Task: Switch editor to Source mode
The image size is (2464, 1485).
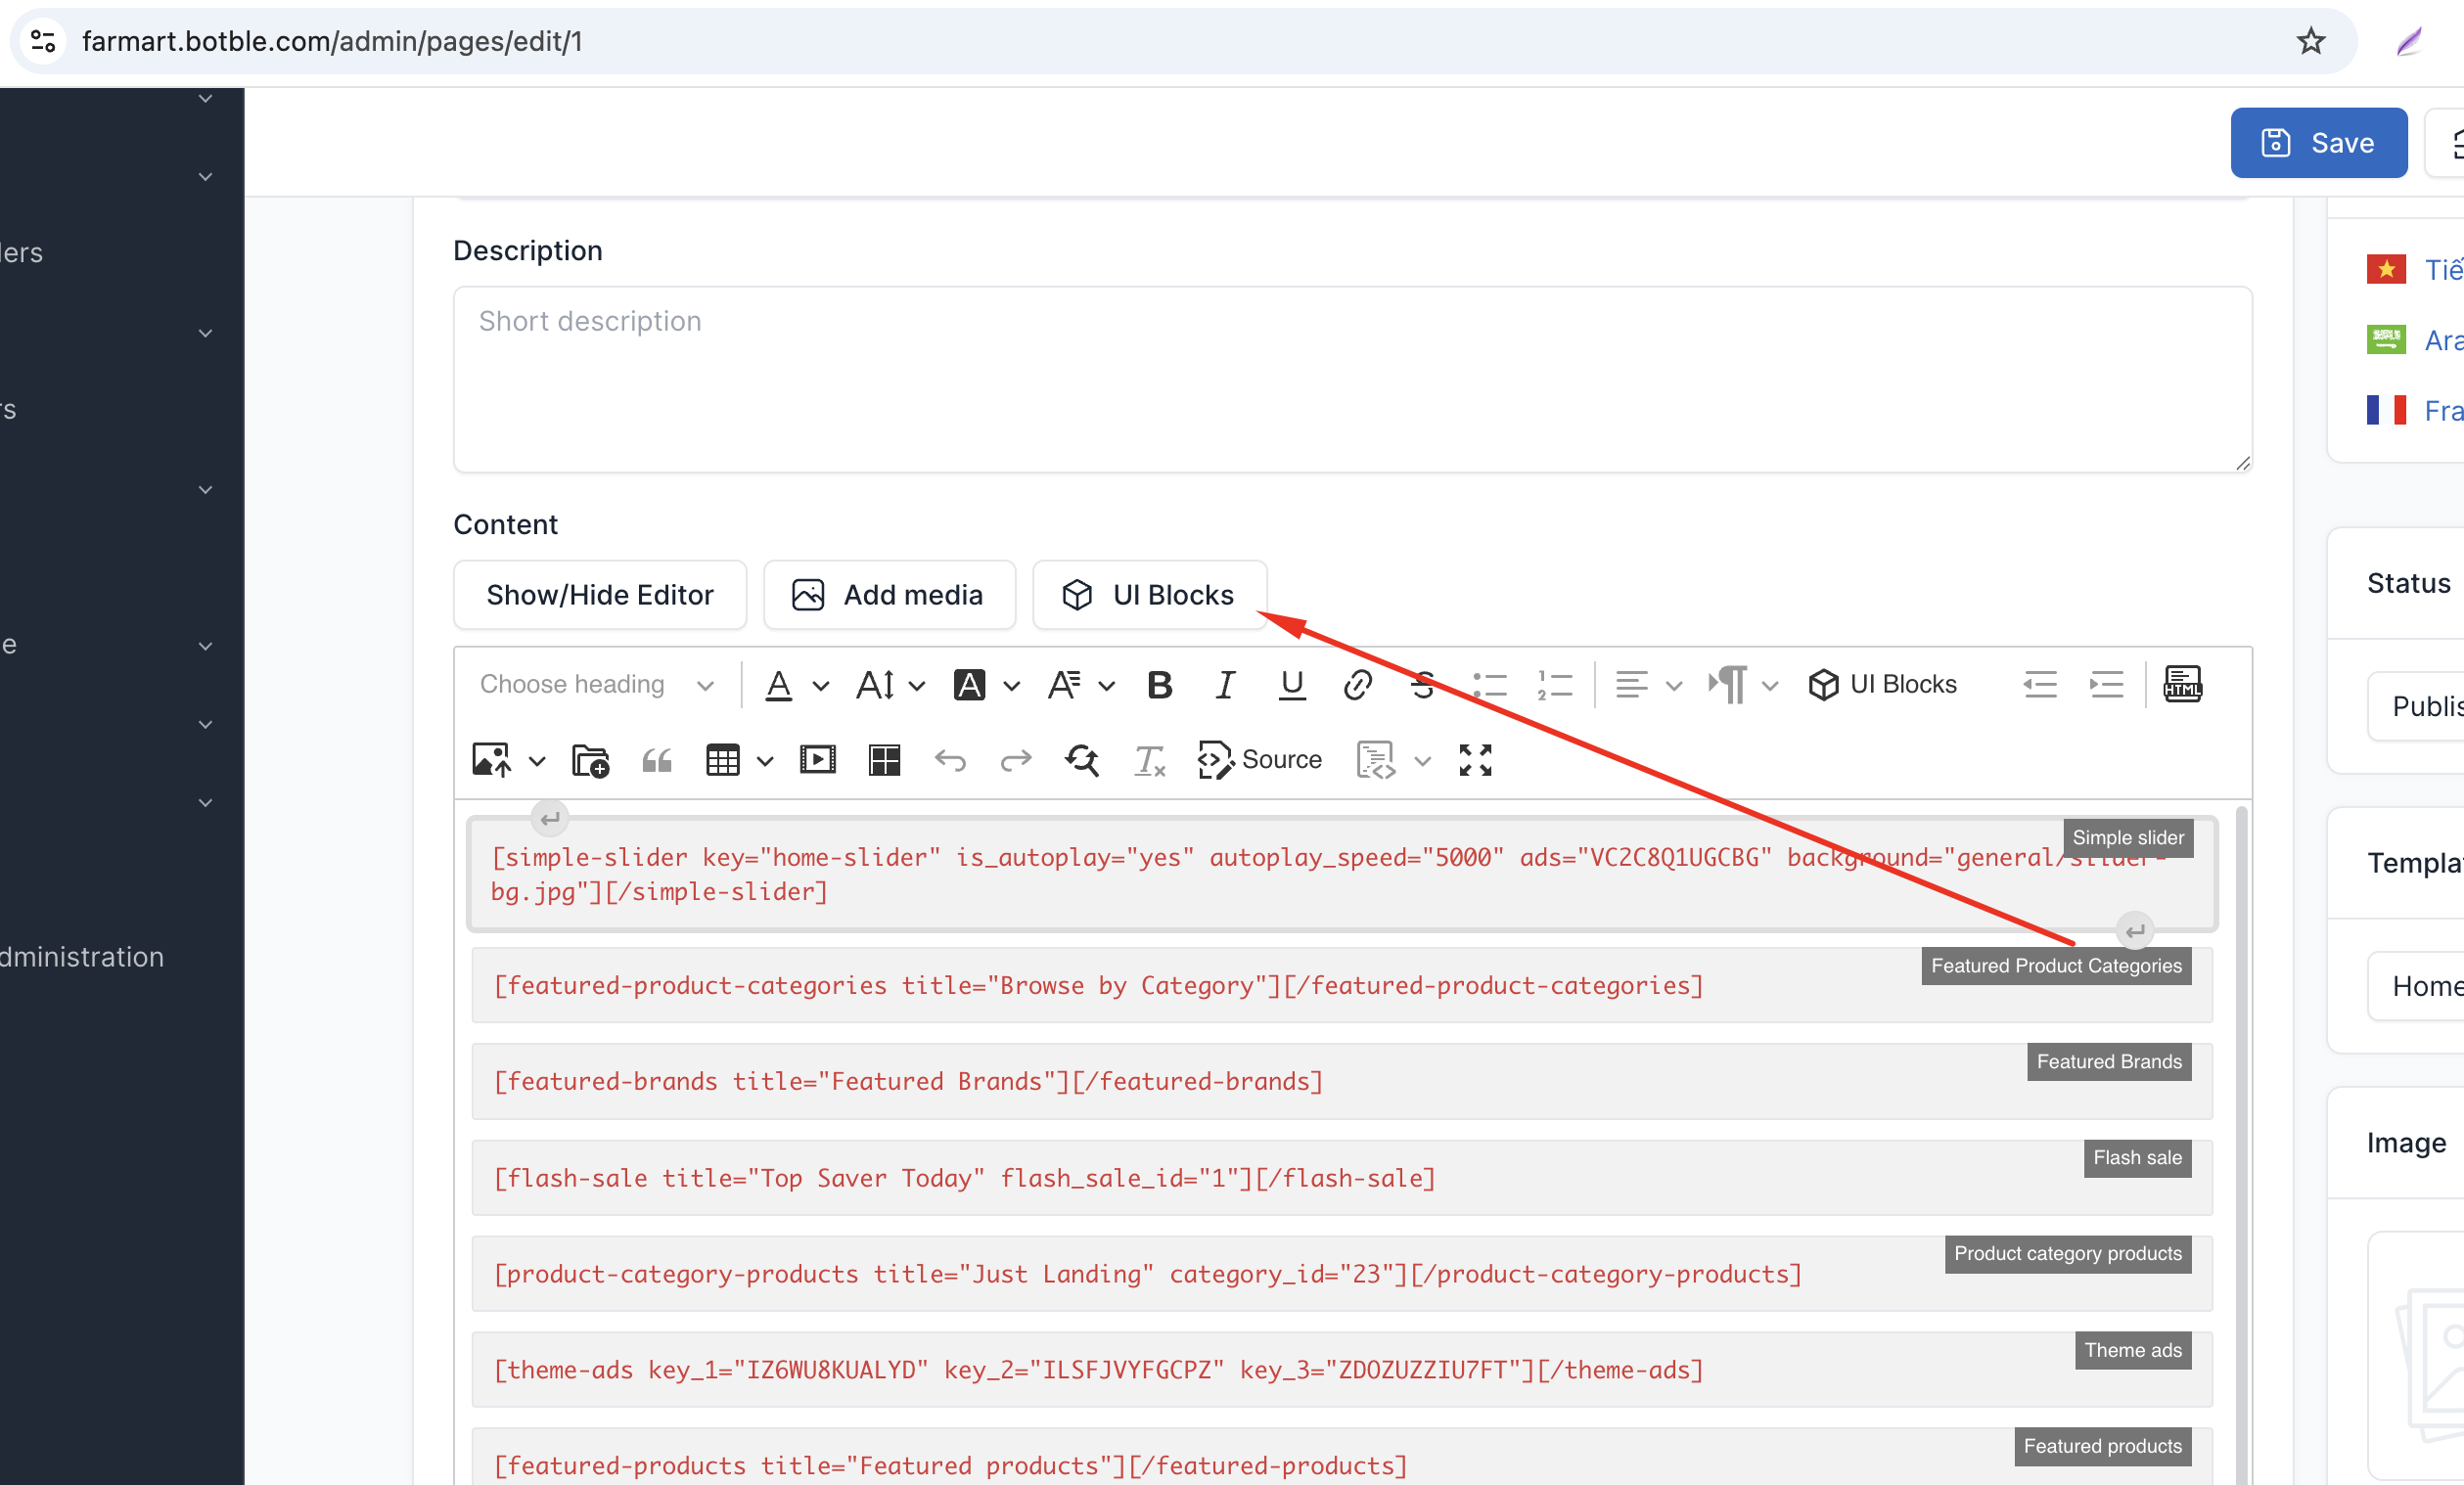Action: click(1260, 761)
